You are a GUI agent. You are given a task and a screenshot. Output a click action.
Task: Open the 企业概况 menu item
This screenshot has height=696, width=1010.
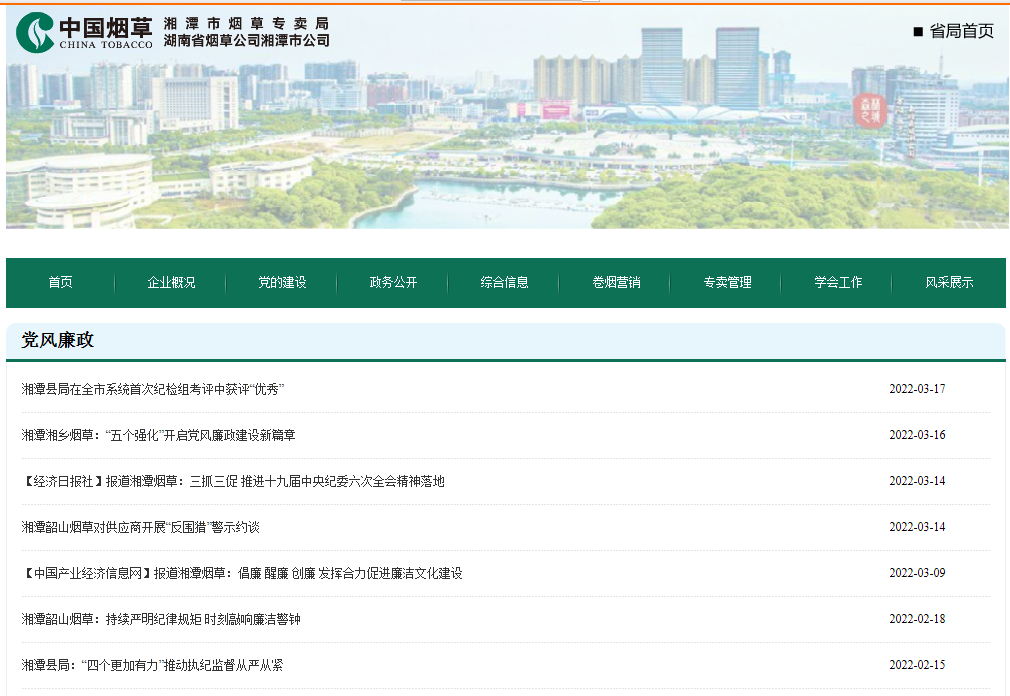click(x=171, y=283)
